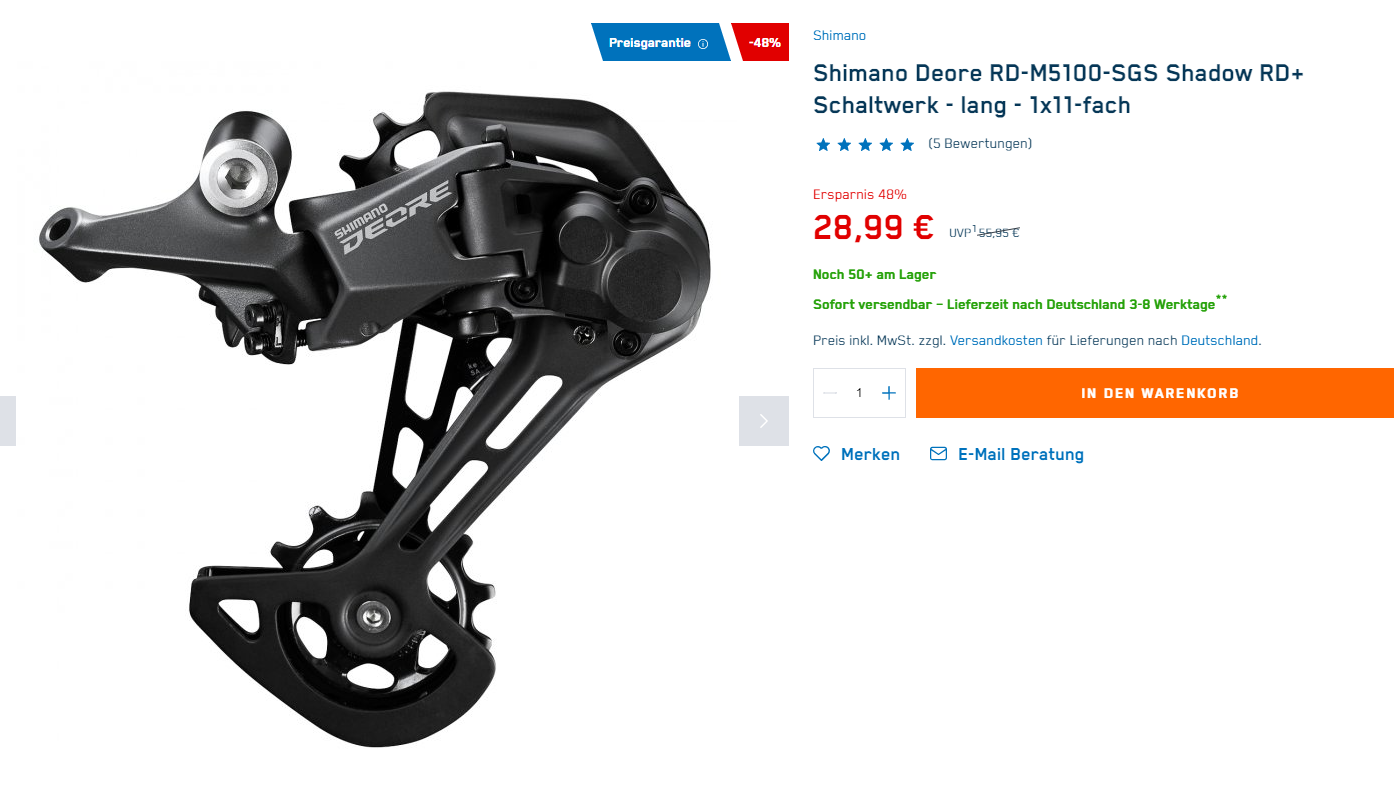Open the (5 Bewertungen) reviews link

click(x=980, y=144)
